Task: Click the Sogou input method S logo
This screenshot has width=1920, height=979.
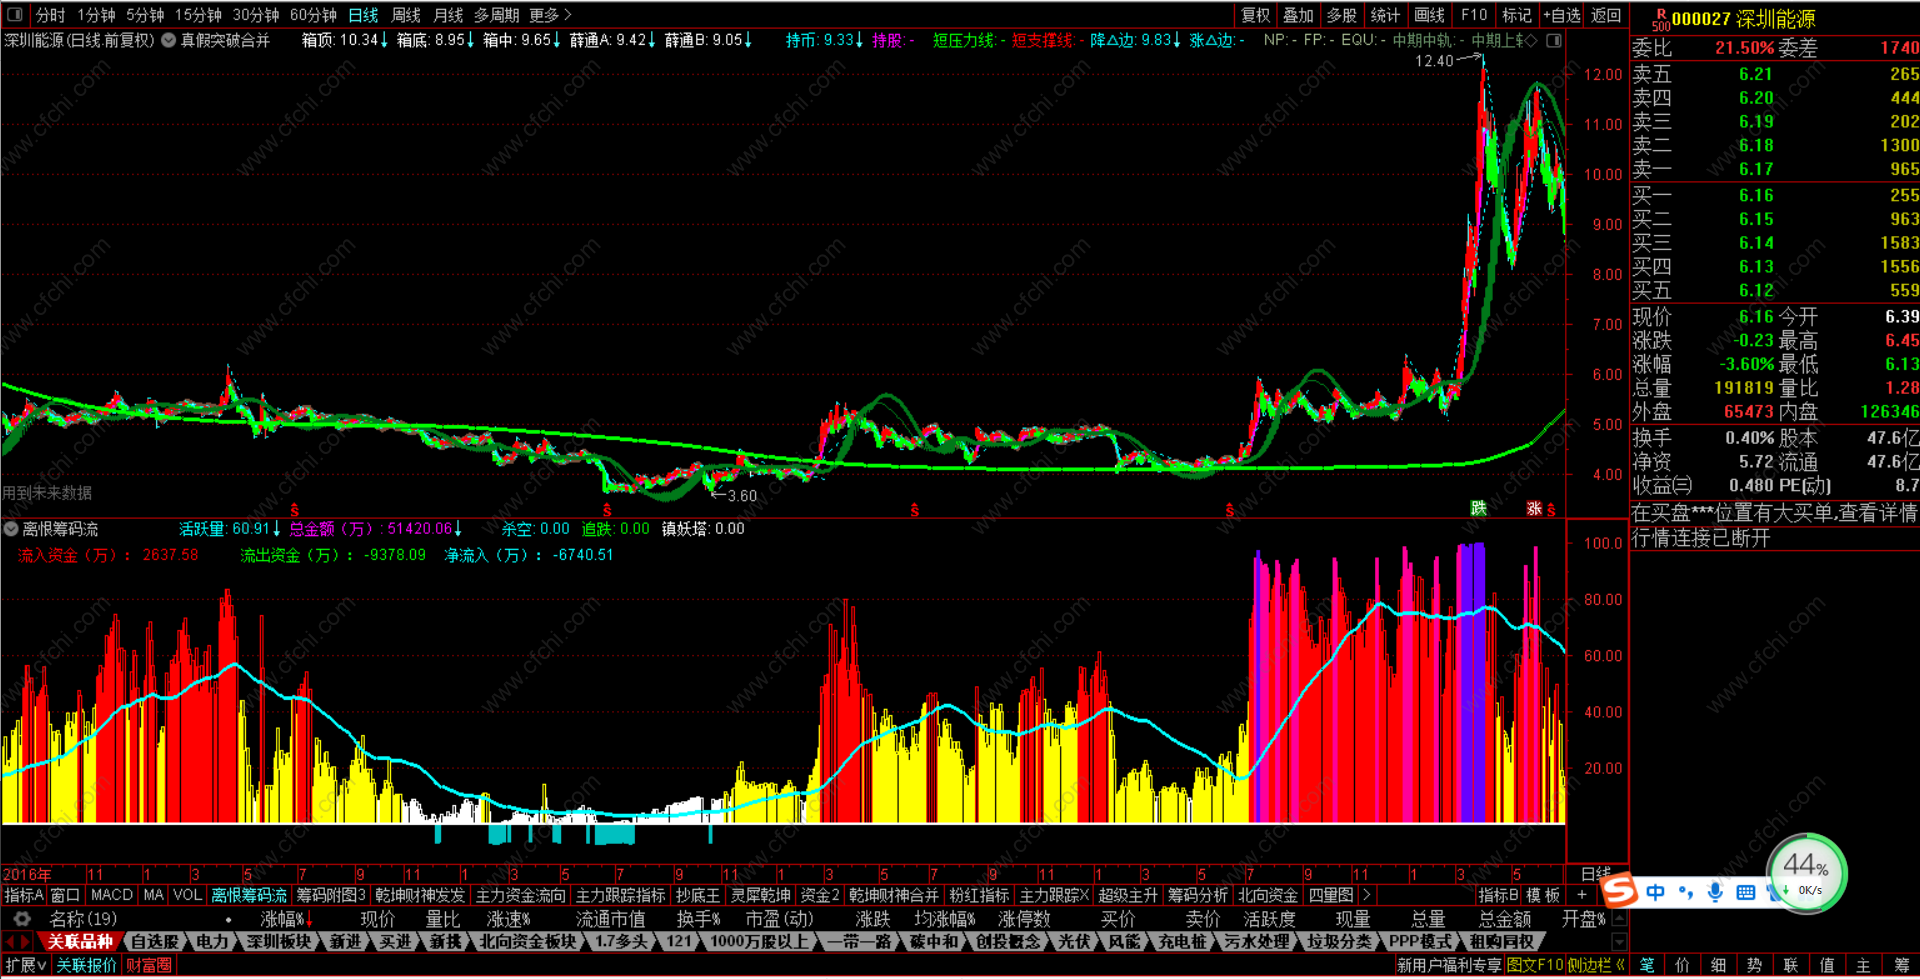Action: click(1619, 890)
